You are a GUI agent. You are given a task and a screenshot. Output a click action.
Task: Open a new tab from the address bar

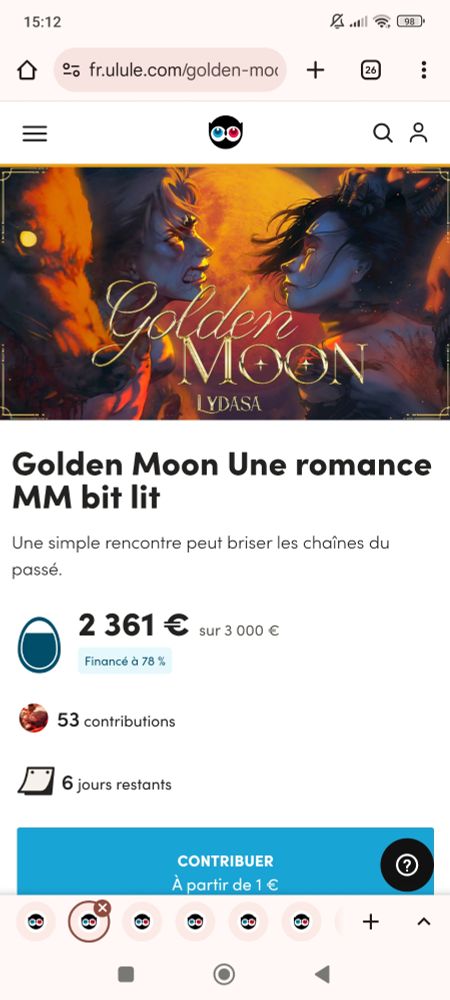pos(316,70)
